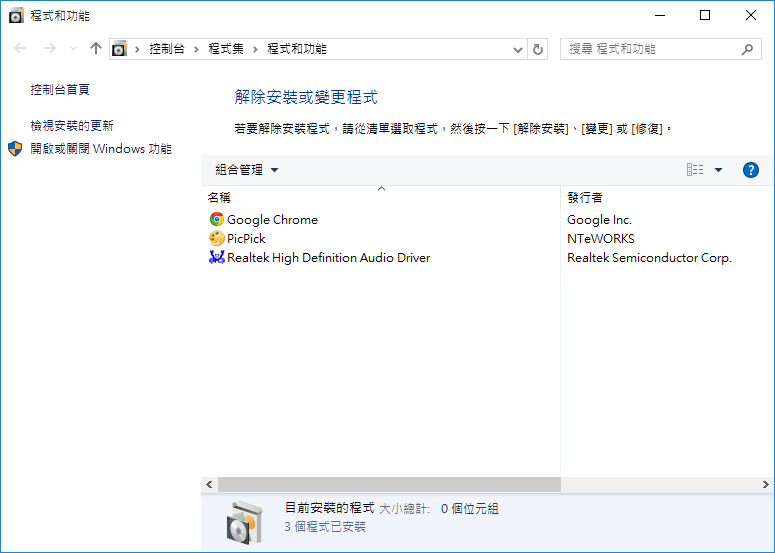Click Realtek Semiconductor Corp. publisher cell
This screenshot has width=775, height=553.
click(649, 257)
